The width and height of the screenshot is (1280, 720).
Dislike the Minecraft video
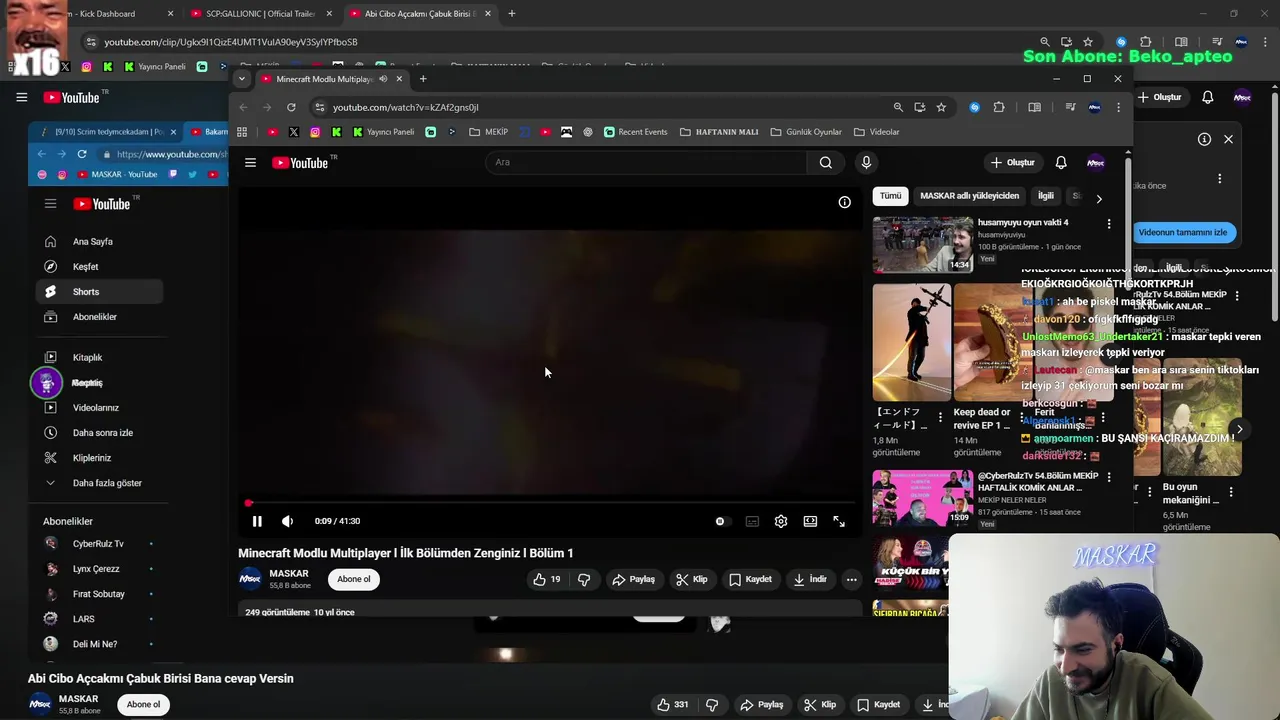click(584, 579)
